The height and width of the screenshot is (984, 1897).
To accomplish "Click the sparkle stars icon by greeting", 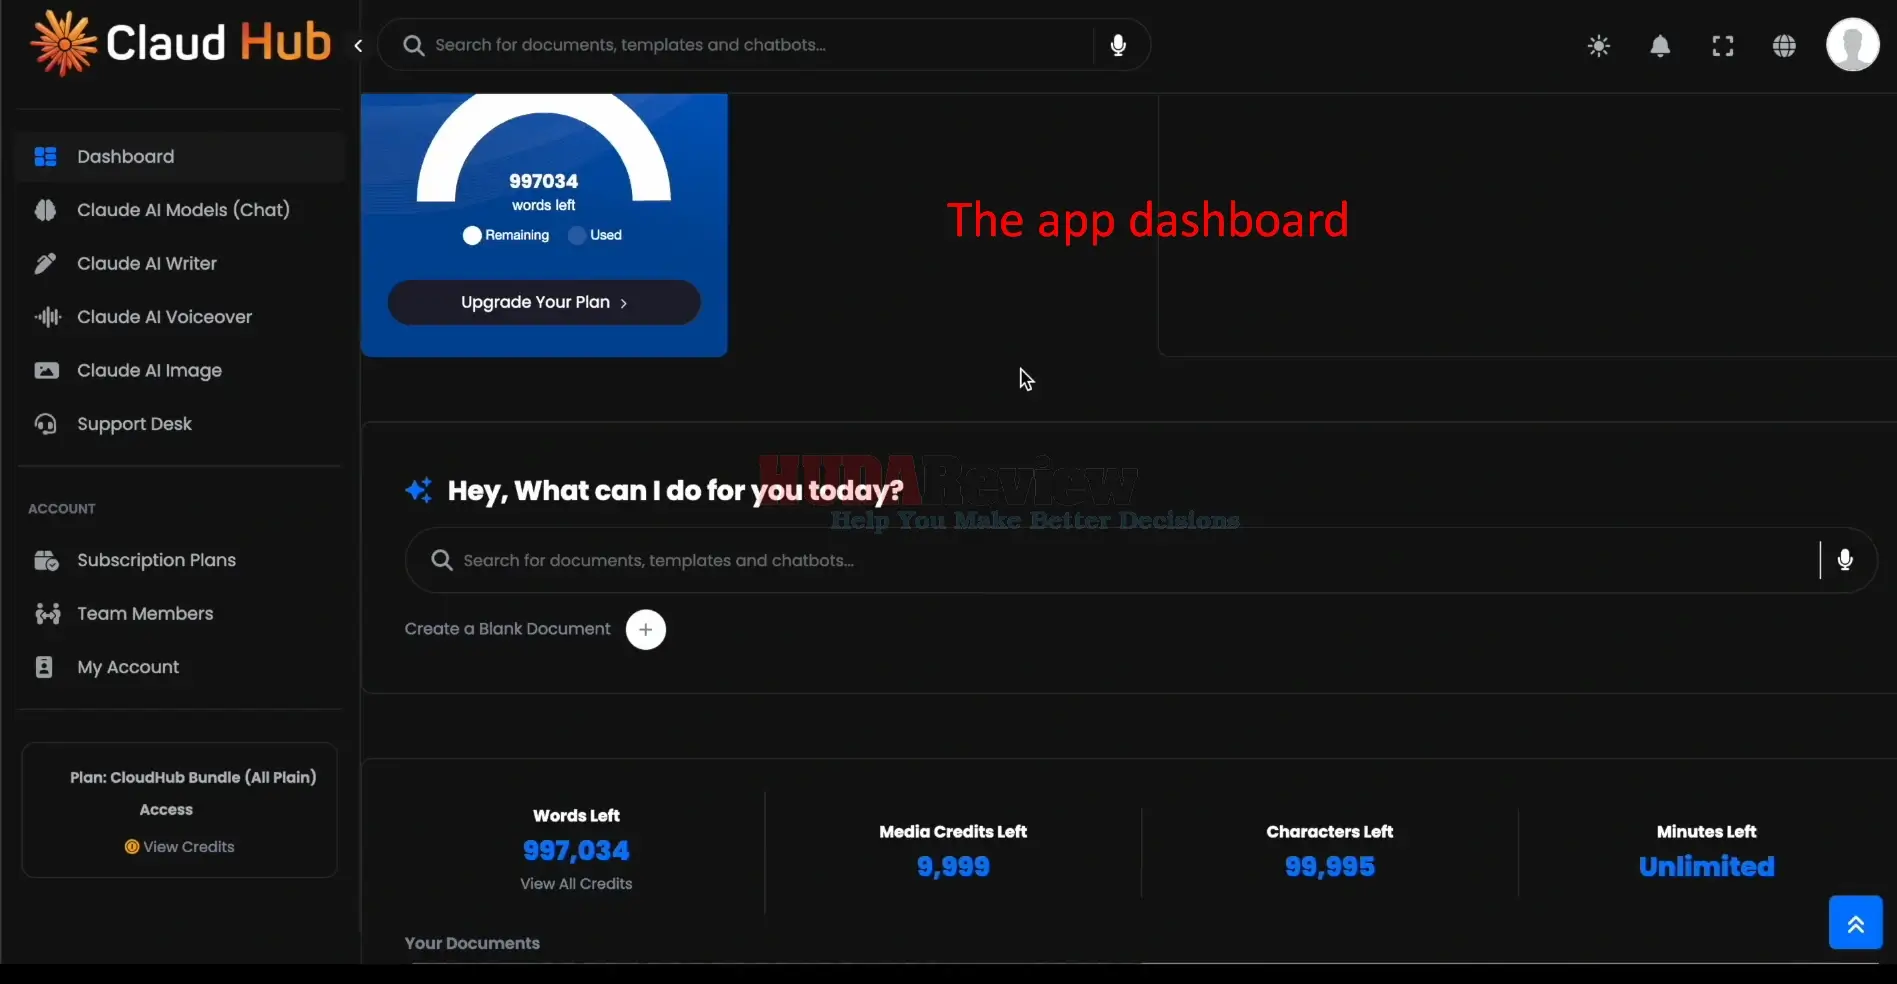I will 418,490.
